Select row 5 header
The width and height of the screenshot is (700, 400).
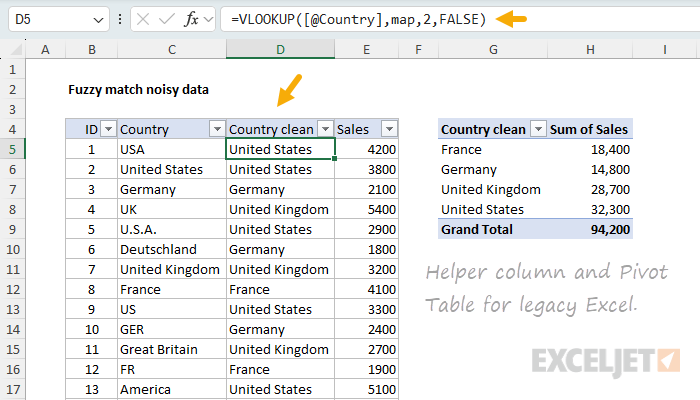coord(12,149)
